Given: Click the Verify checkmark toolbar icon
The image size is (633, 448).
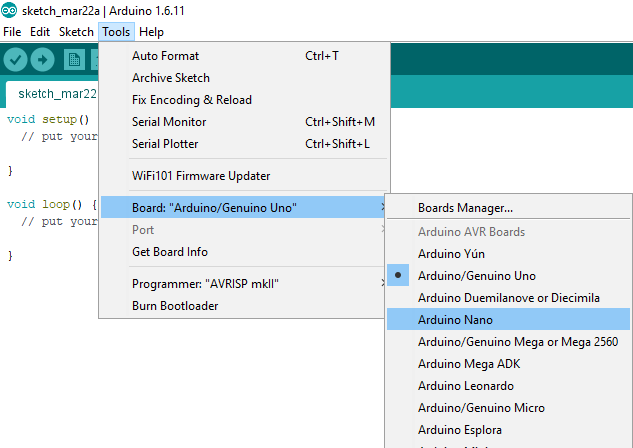Looking at the screenshot, I should tap(15, 60).
